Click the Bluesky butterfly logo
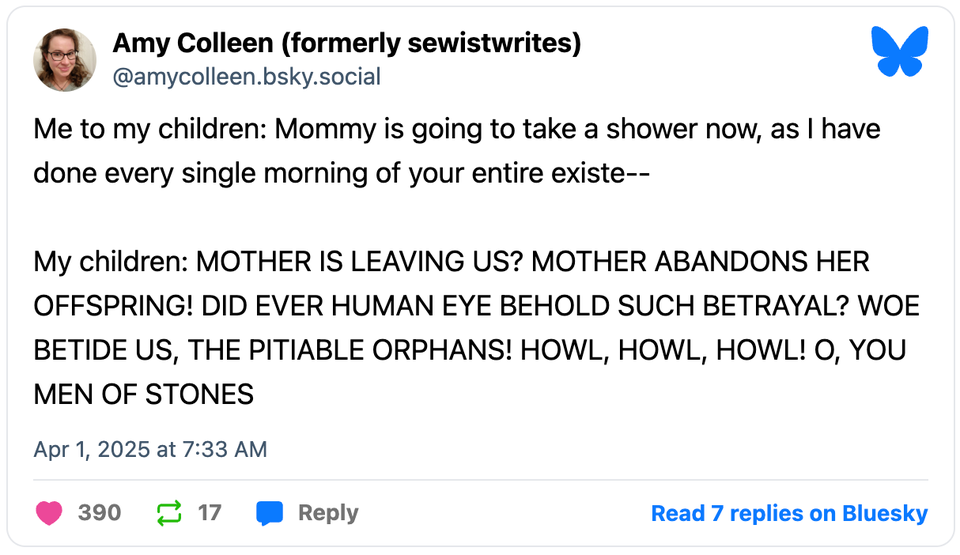This screenshot has height=555, width=960. pyautogui.click(x=899, y=51)
